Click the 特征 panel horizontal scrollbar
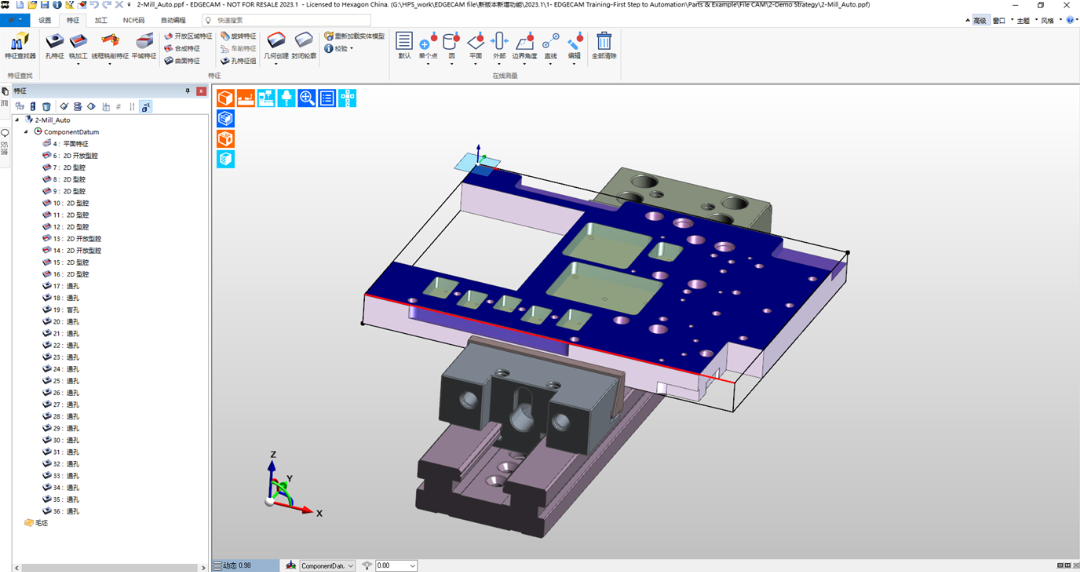The image size is (1080, 572). point(110,568)
